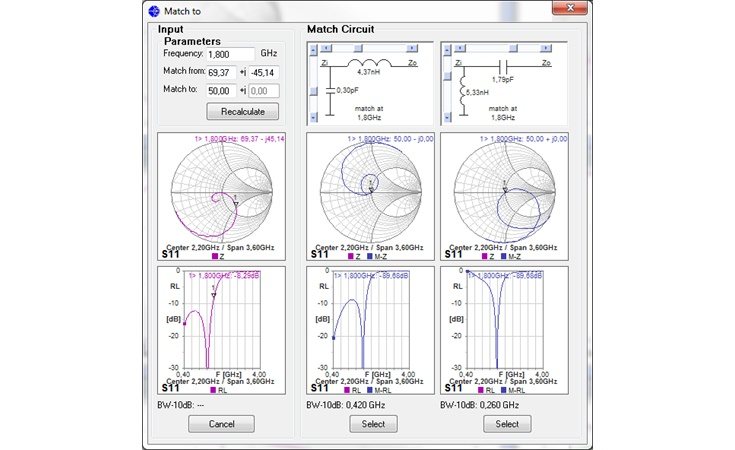Click right arrow of 4,37nH circuit horizontal slider

(x=412, y=48)
